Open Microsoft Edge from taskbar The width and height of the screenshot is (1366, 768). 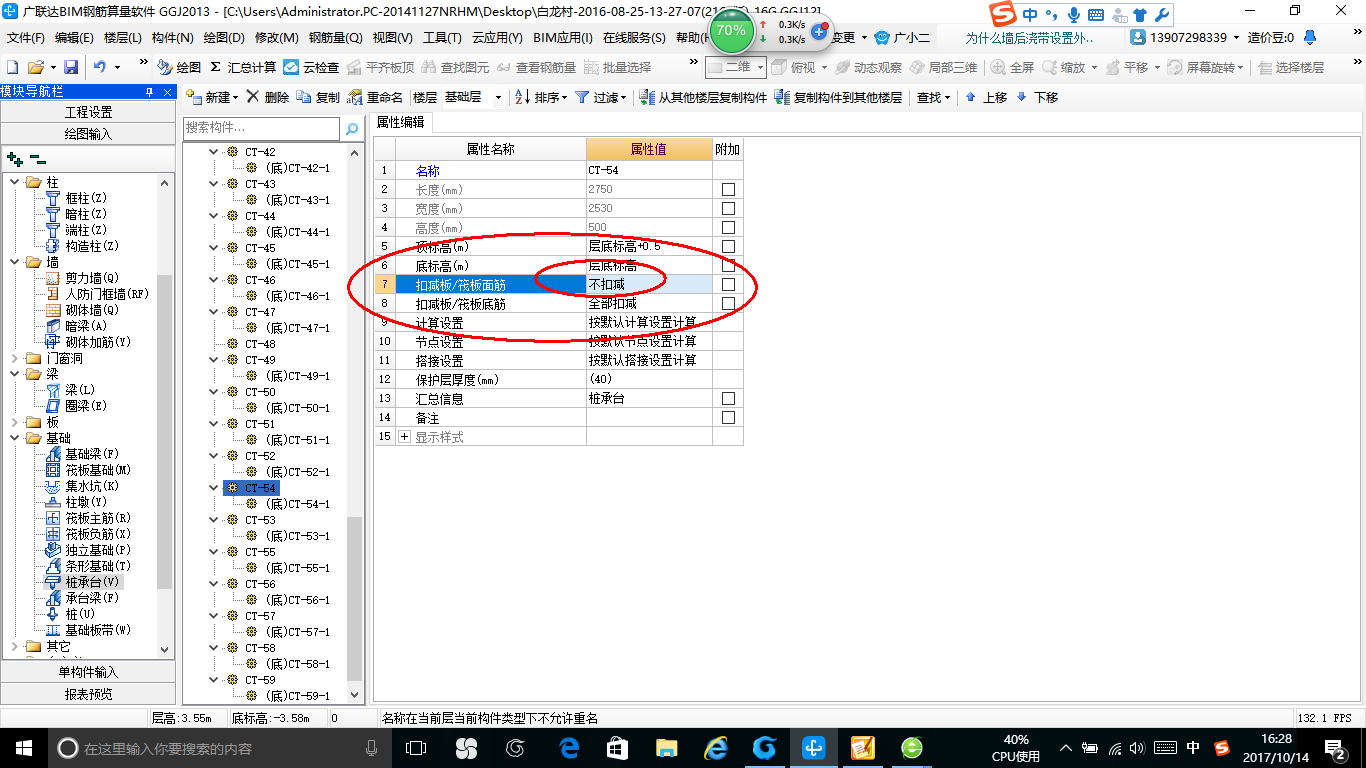570,748
